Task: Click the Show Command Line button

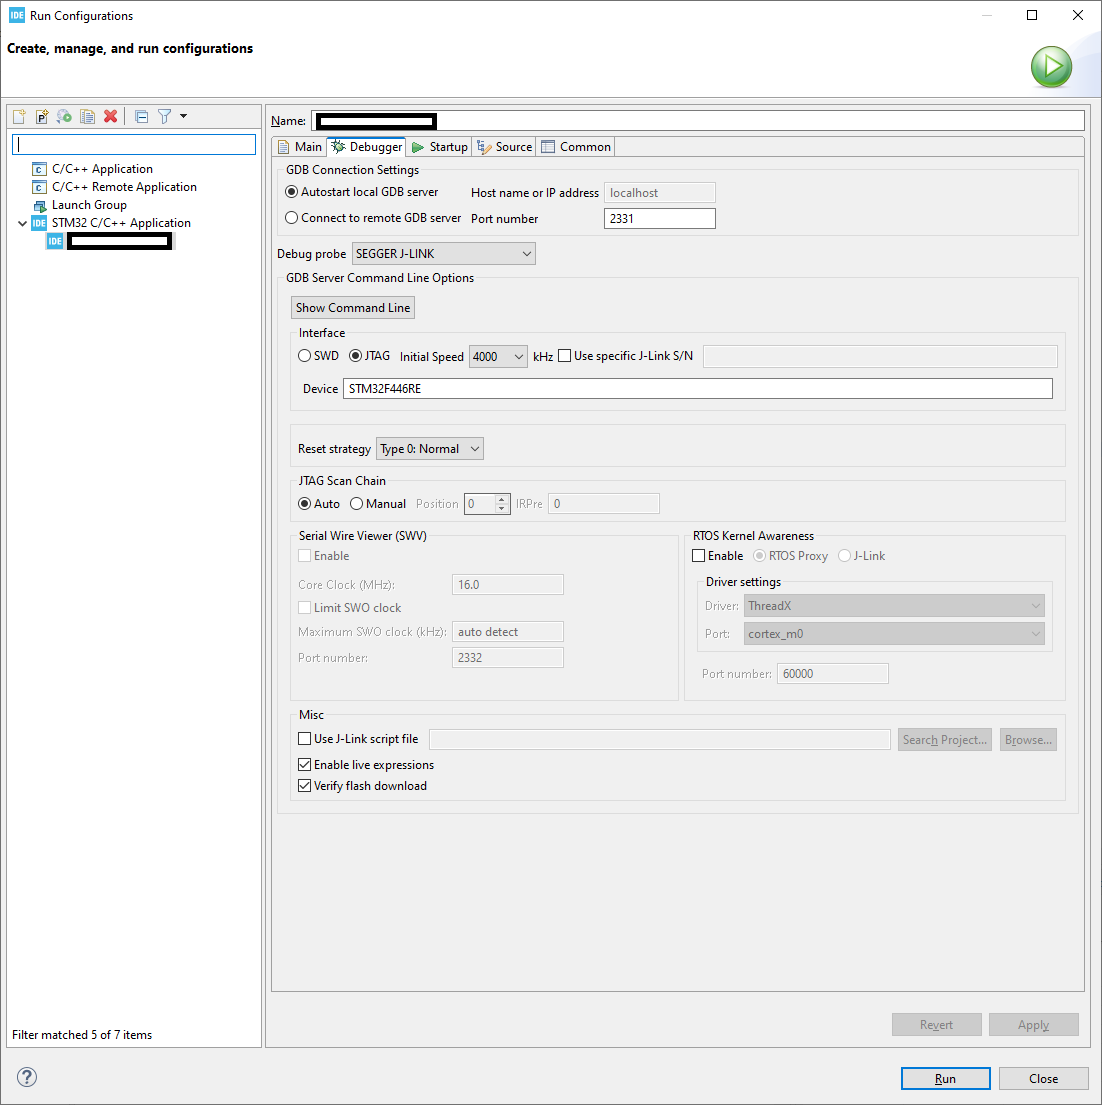Action: pyautogui.click(x=352, y=307)
